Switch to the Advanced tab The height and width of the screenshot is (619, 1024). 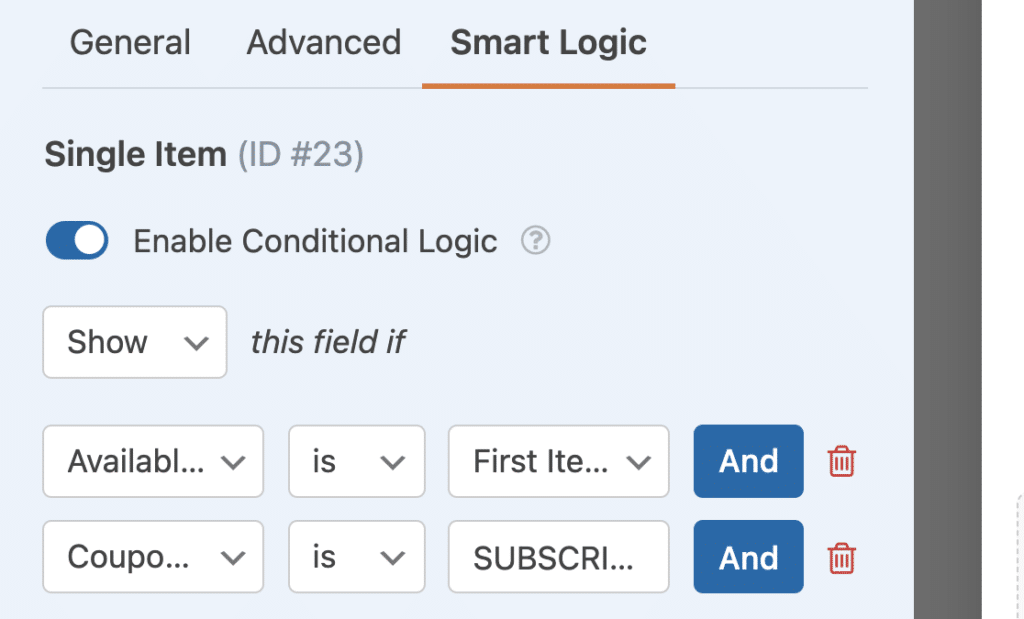pos(322,42)
